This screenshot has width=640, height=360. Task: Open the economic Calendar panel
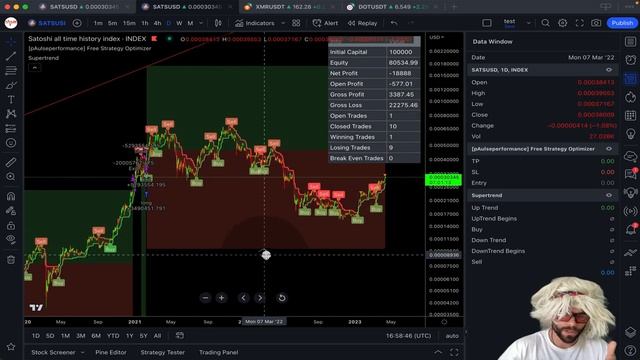pyautogui.click(x=631, y=116)
